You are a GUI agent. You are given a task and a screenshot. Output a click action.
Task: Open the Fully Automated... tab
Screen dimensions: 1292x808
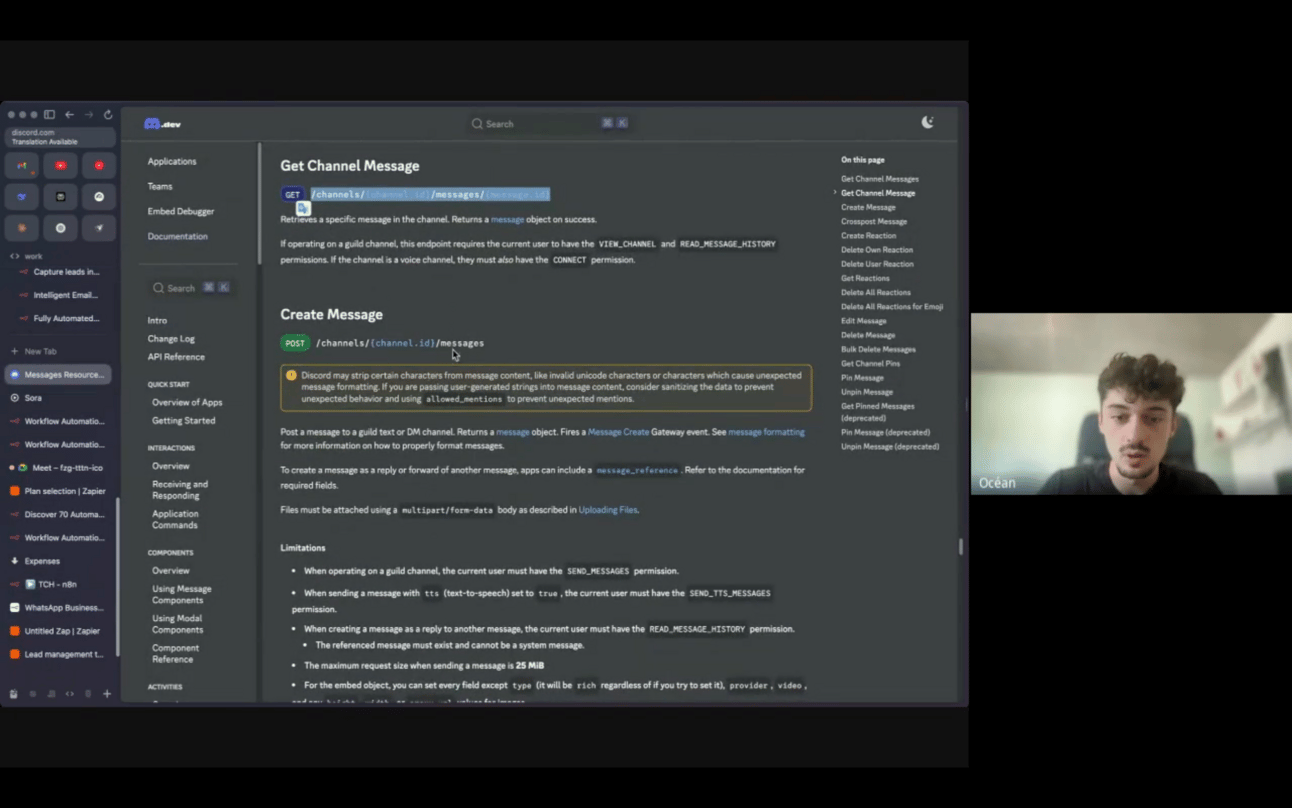(62, 318)
